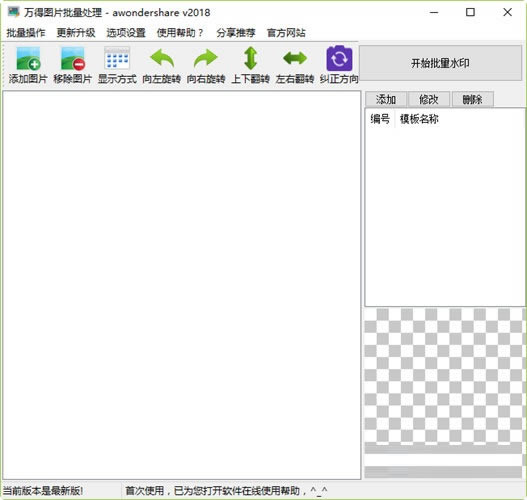Select the 移除图片 remove image icon
Screen dimensions: 527x500
(73, 59)
